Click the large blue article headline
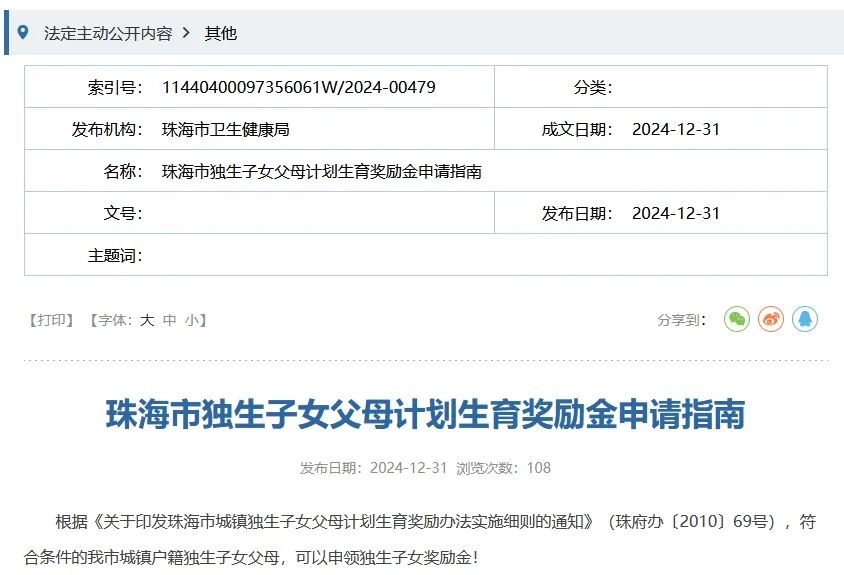 point(425,414)
